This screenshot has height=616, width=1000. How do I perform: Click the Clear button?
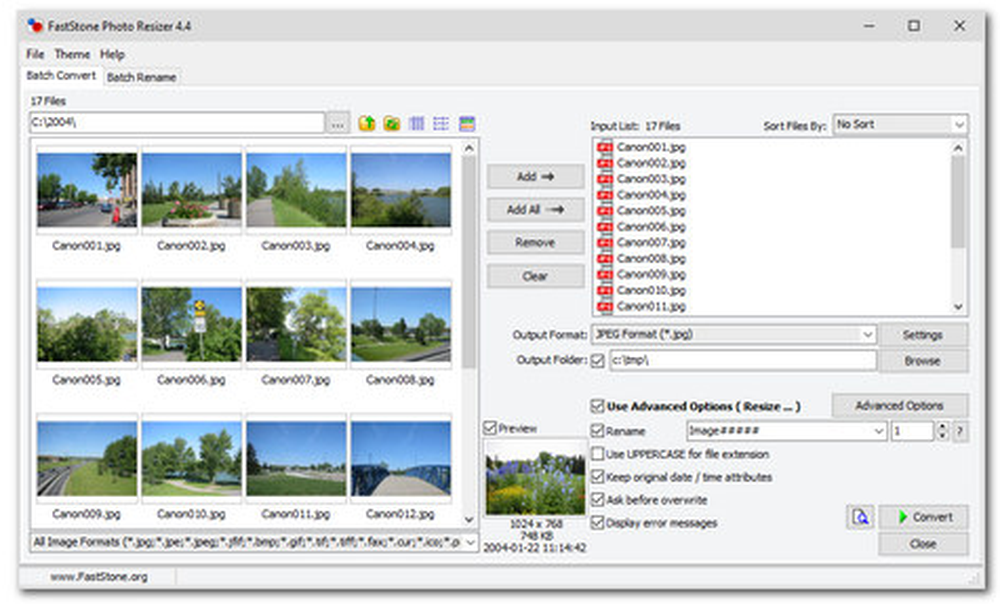[x=535, y=277]
